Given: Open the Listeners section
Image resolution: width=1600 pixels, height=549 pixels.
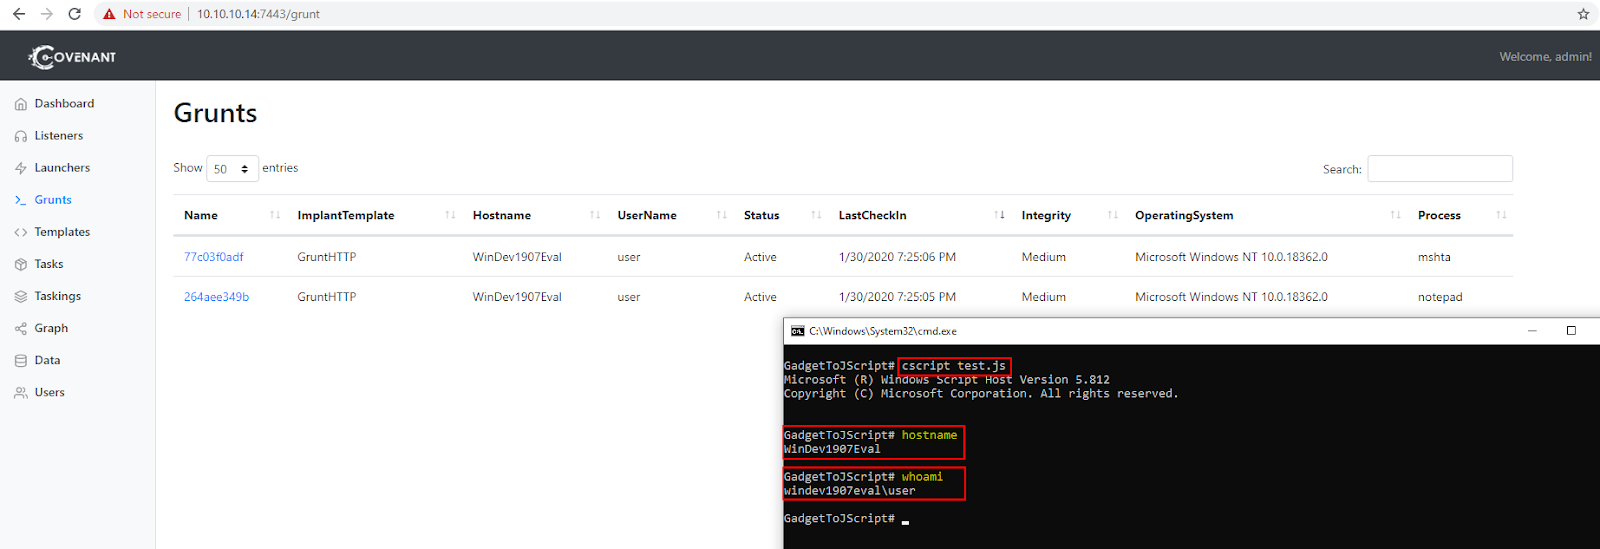Looking at the screenshot, I should click(59, 135).
